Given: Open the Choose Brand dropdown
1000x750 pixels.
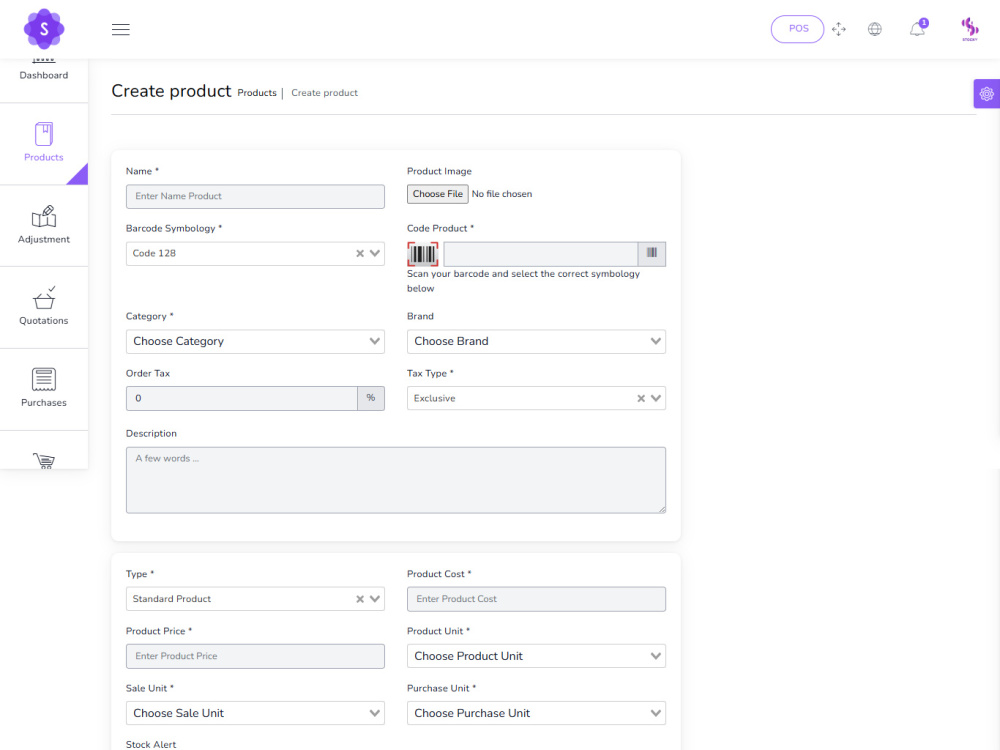Looking at the screenshot, I should click(536, 341).
